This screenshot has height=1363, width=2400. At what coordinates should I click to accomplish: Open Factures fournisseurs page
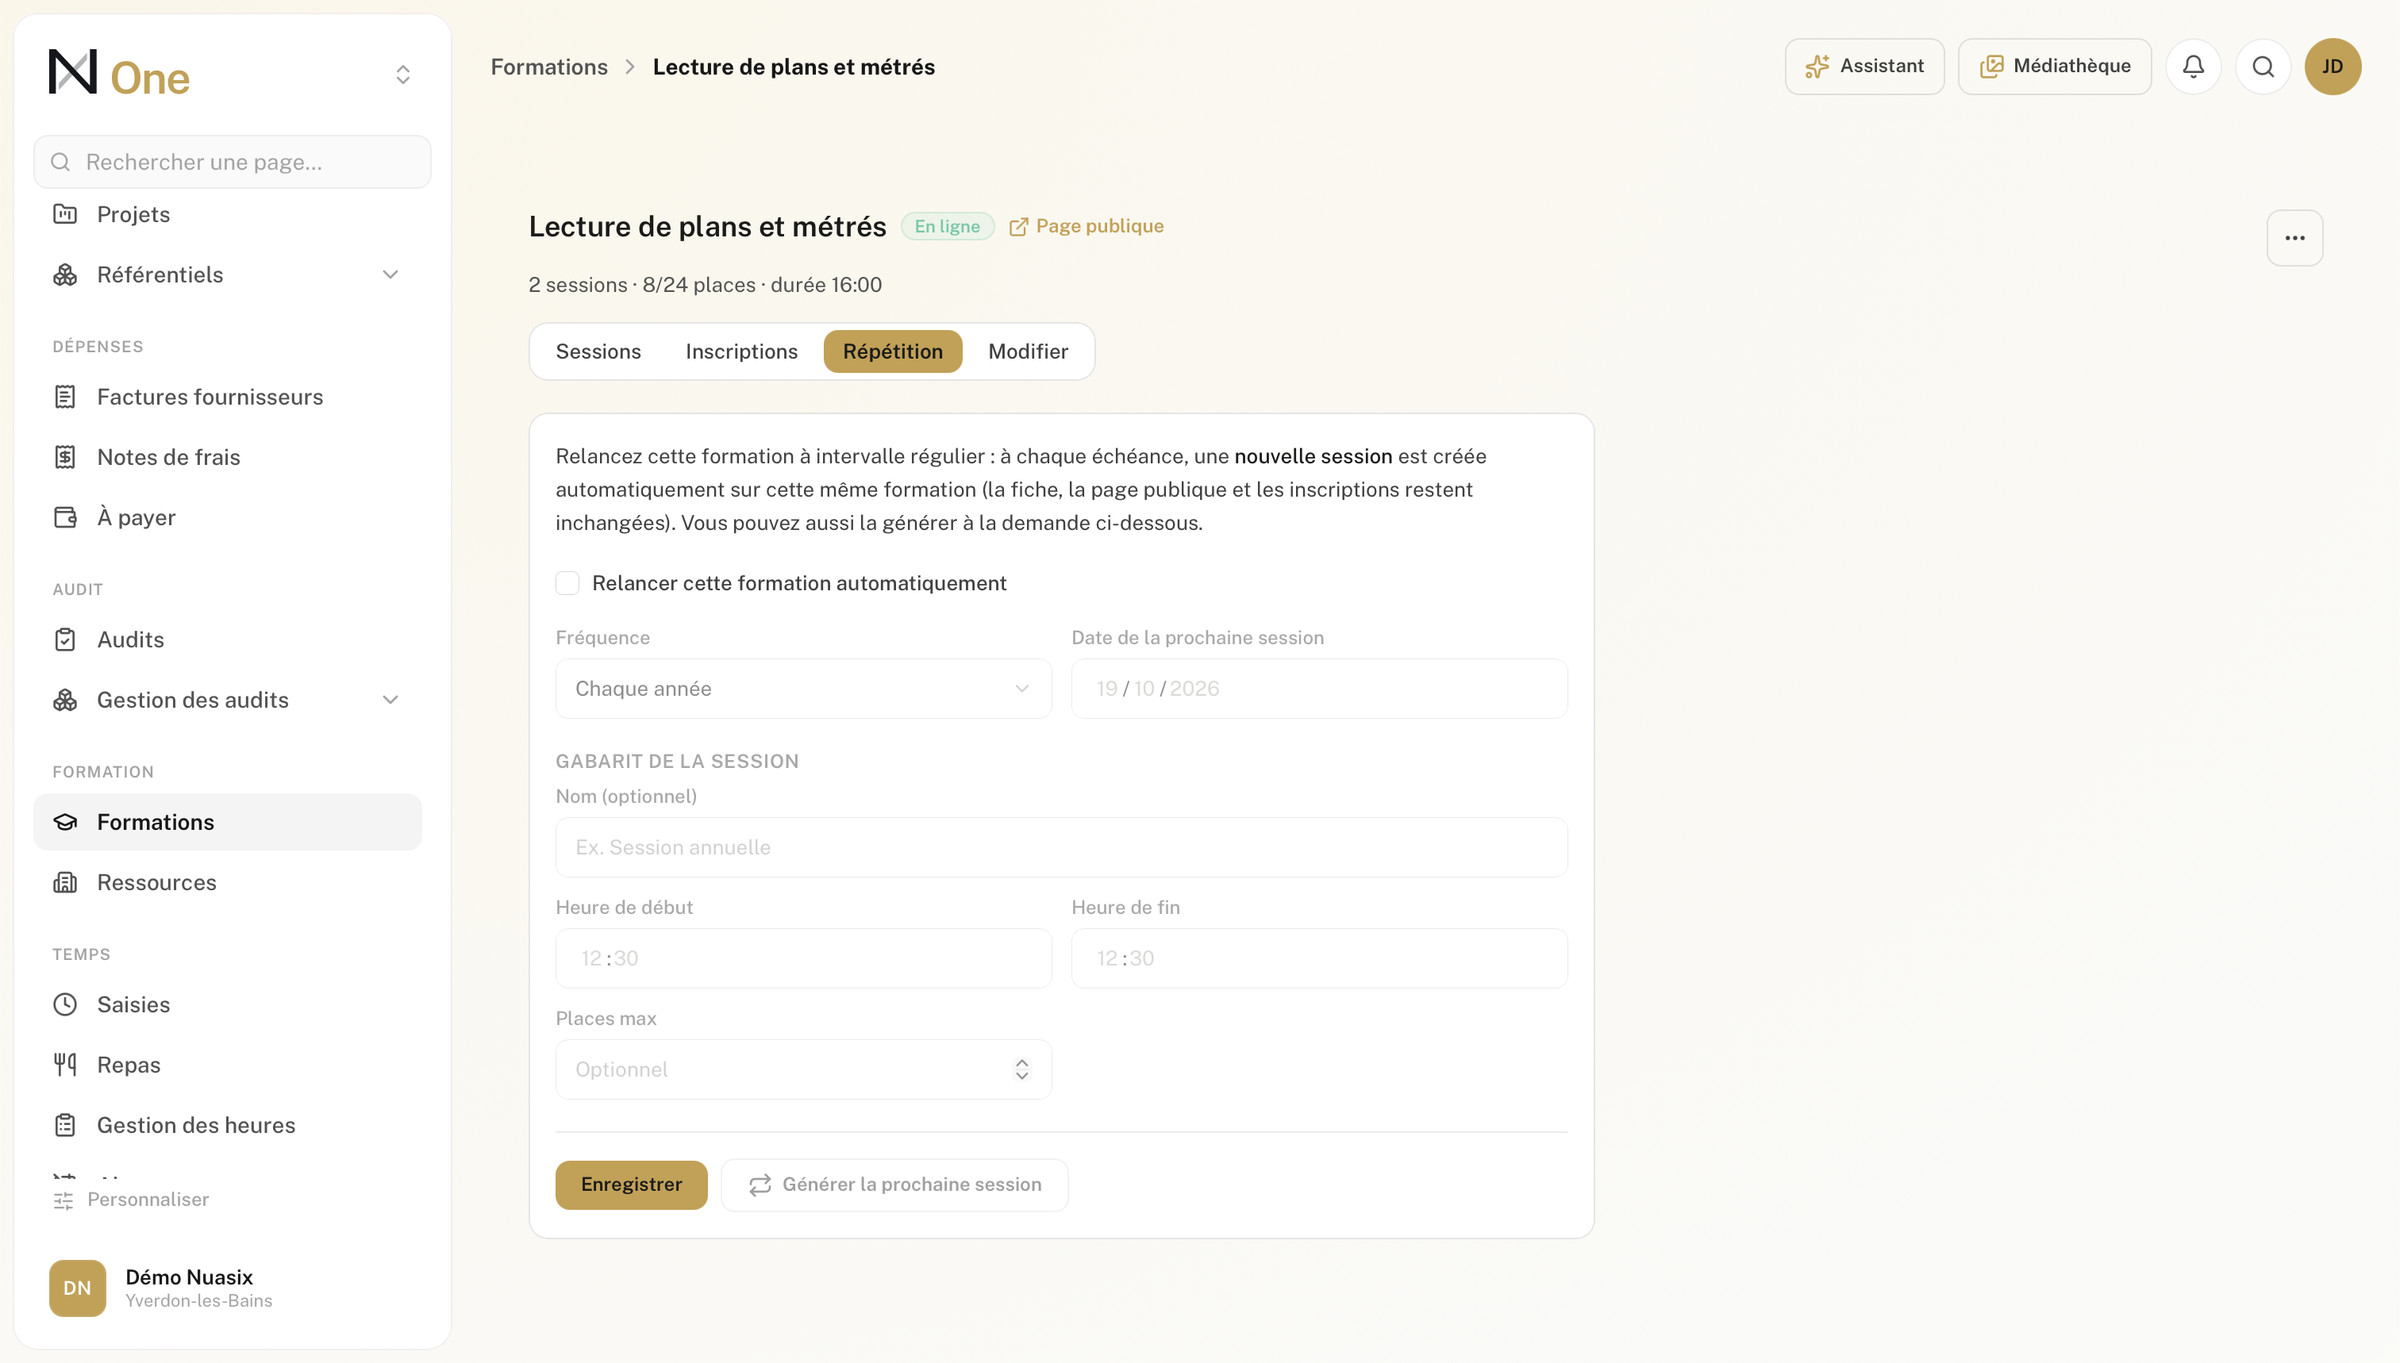[227, 397]
